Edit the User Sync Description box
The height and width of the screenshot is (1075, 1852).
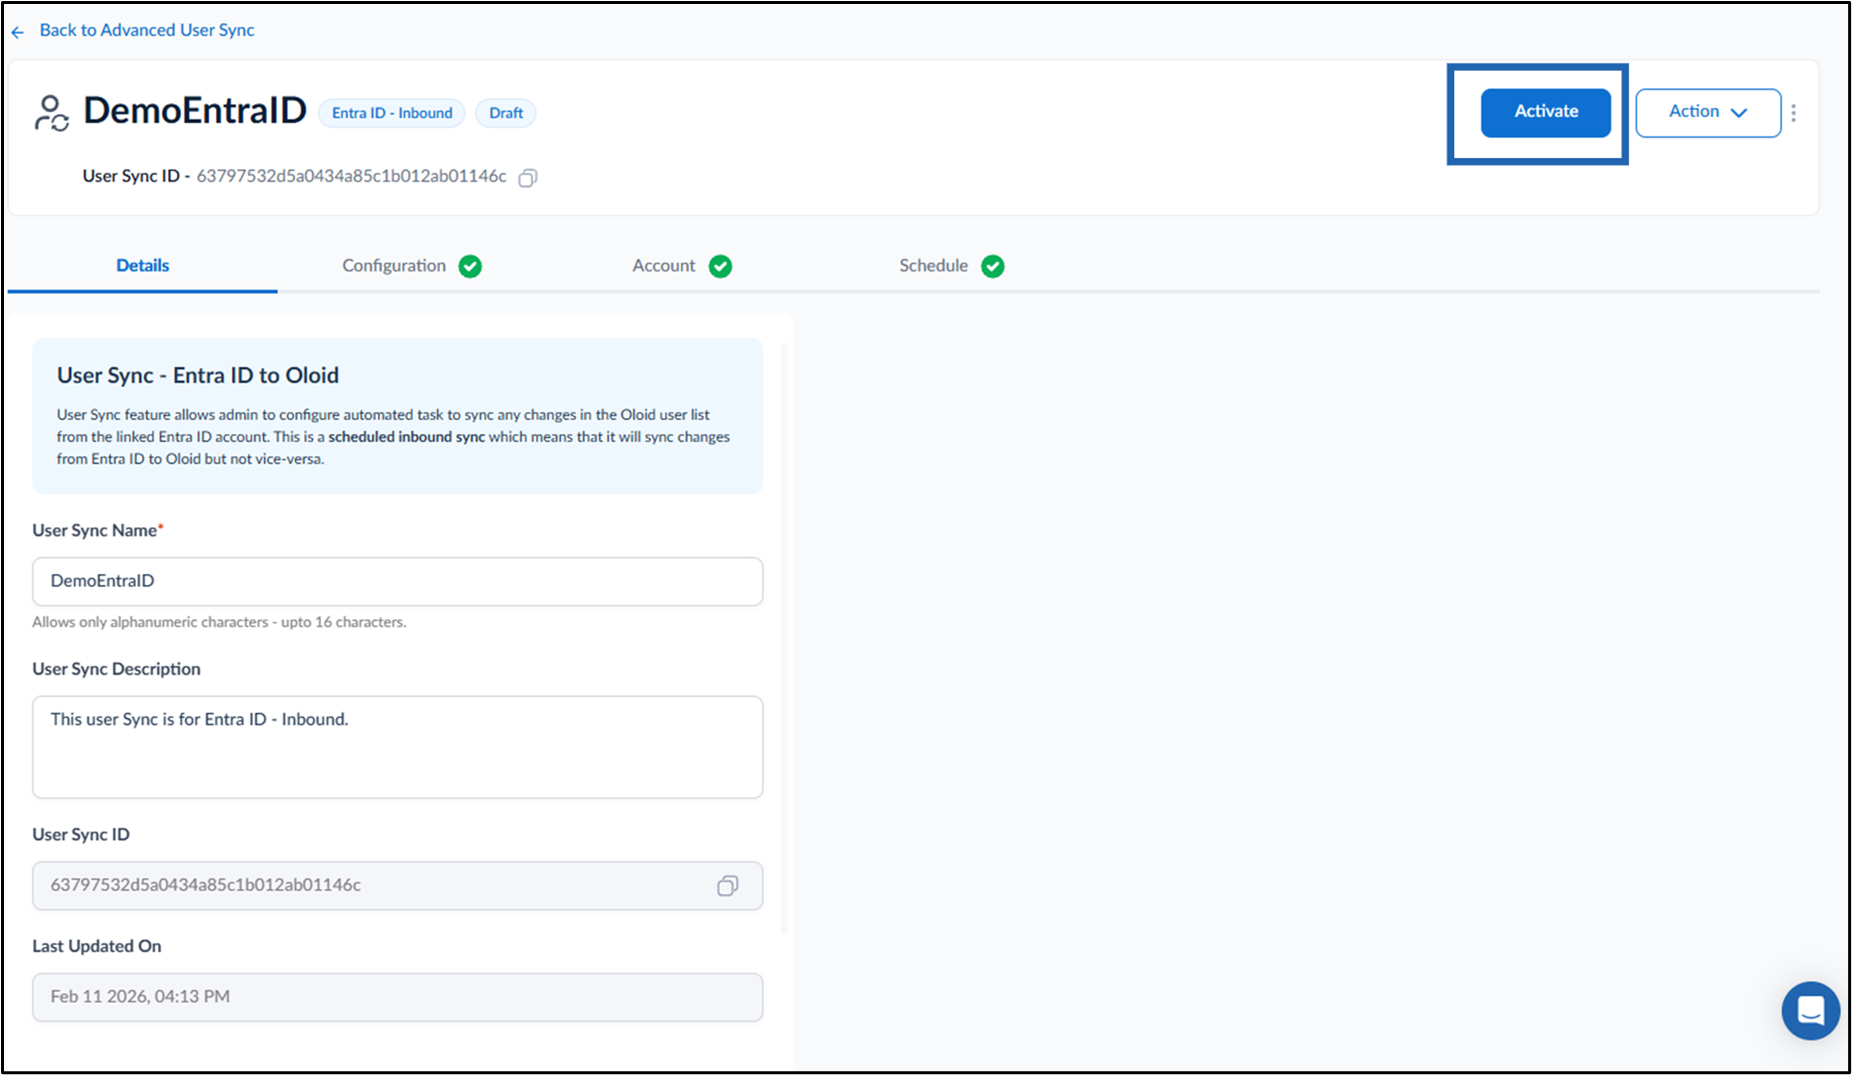397,747
